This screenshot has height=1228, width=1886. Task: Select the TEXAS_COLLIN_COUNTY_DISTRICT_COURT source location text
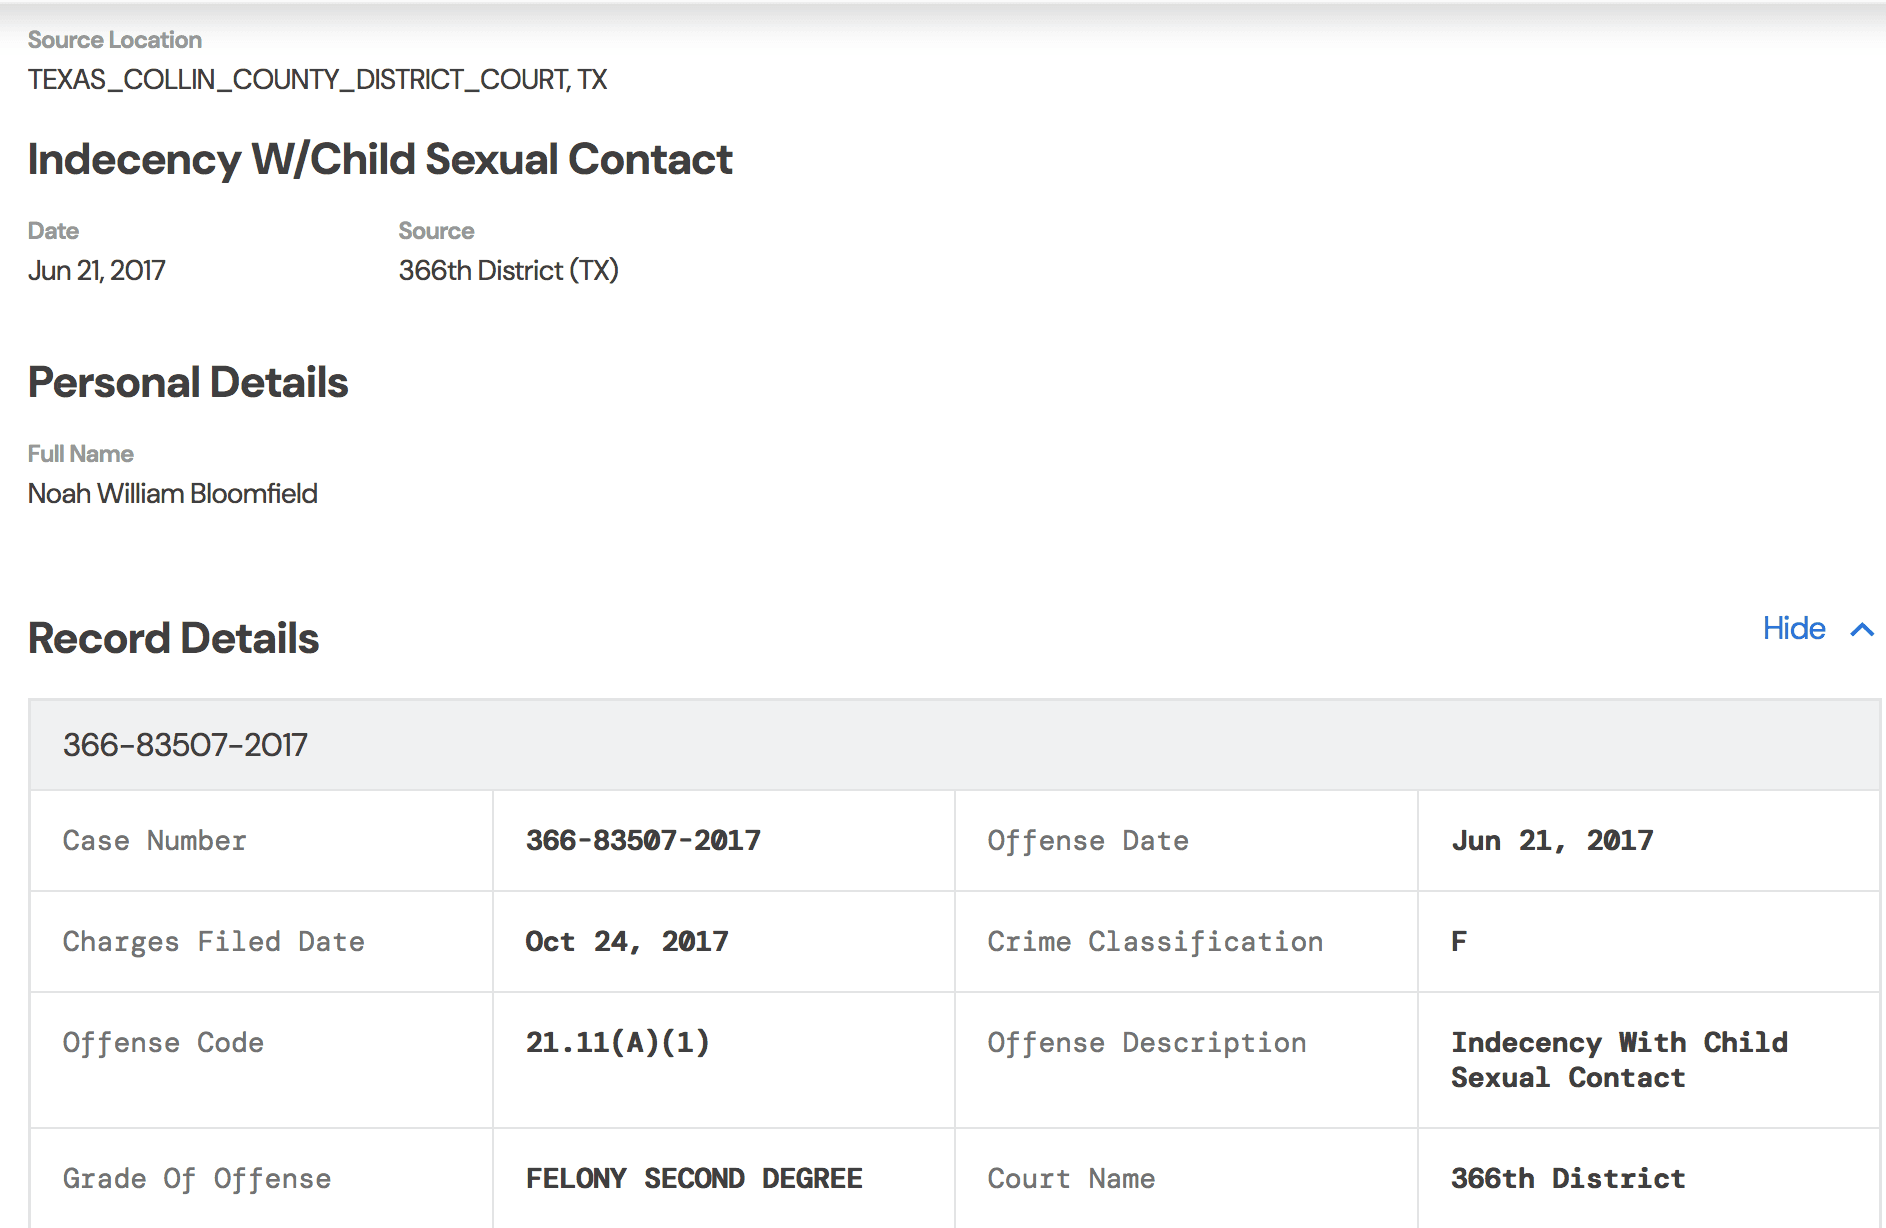(317, 80)
